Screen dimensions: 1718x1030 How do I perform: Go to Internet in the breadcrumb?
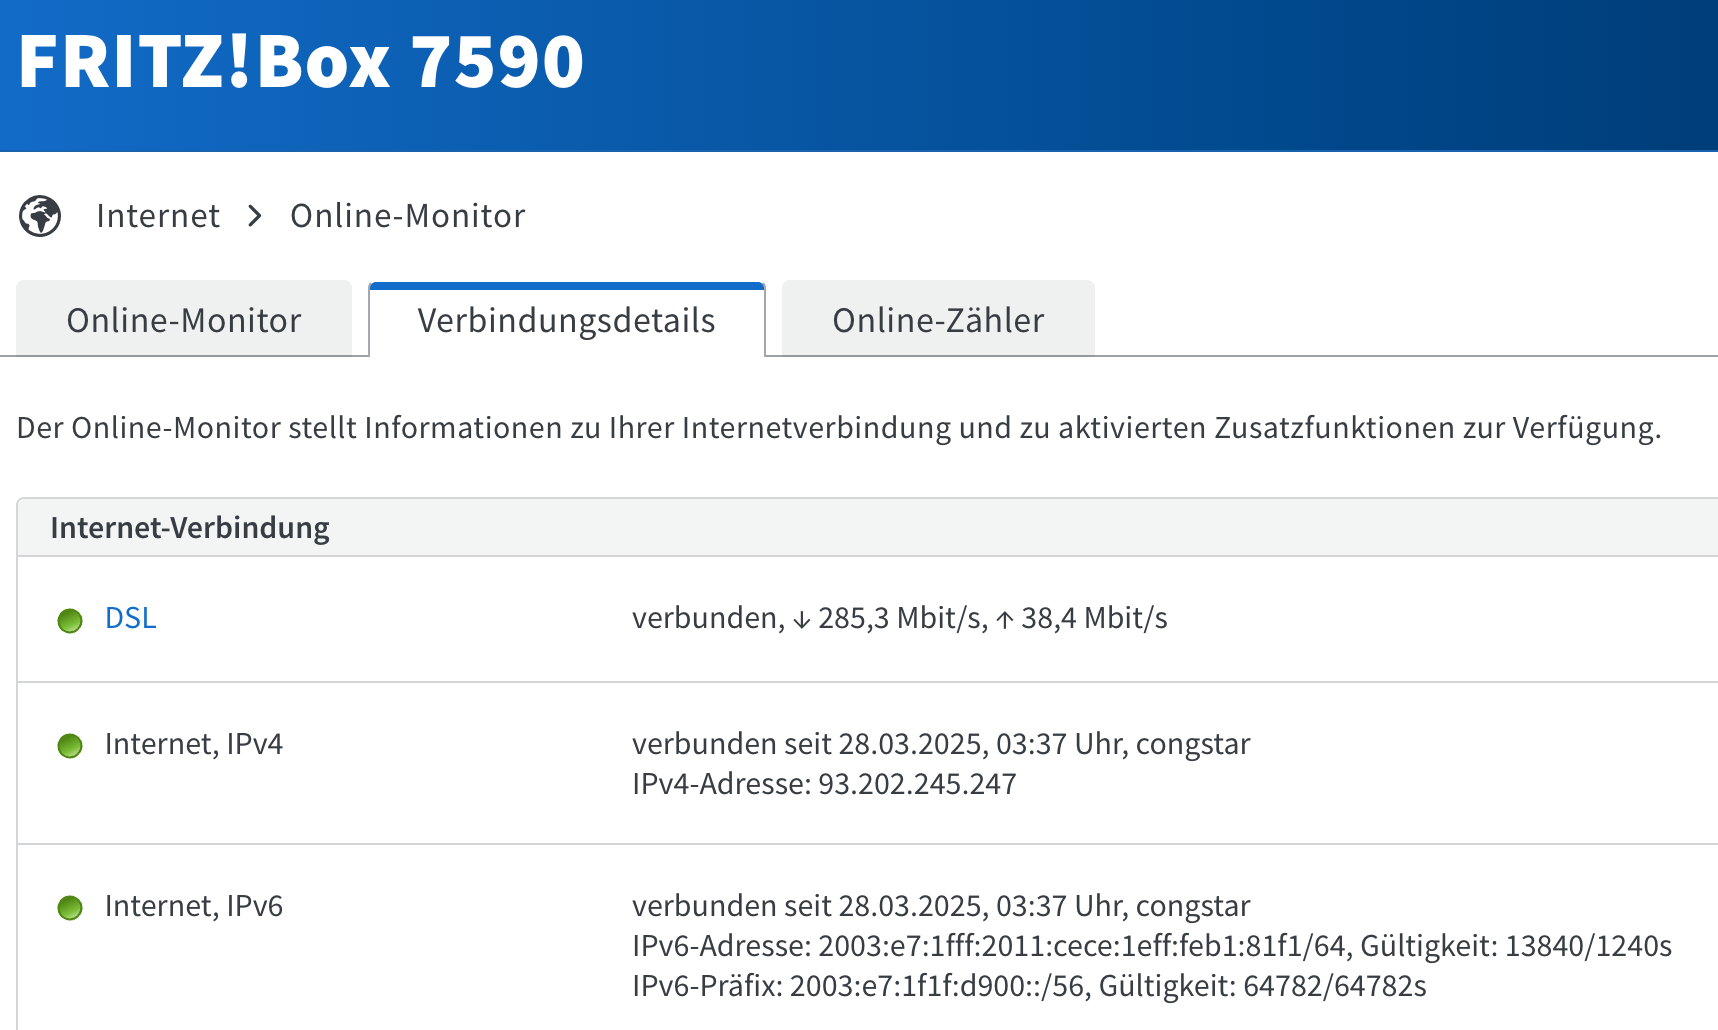tap(158, 216)
